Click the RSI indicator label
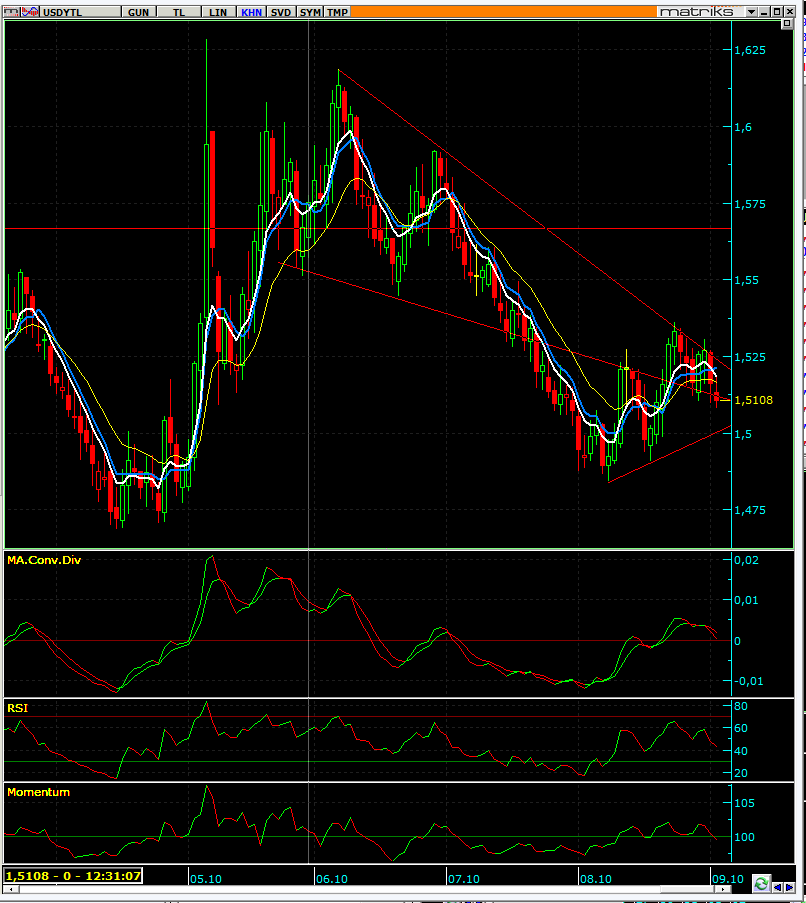 click(x=17, y=707)
